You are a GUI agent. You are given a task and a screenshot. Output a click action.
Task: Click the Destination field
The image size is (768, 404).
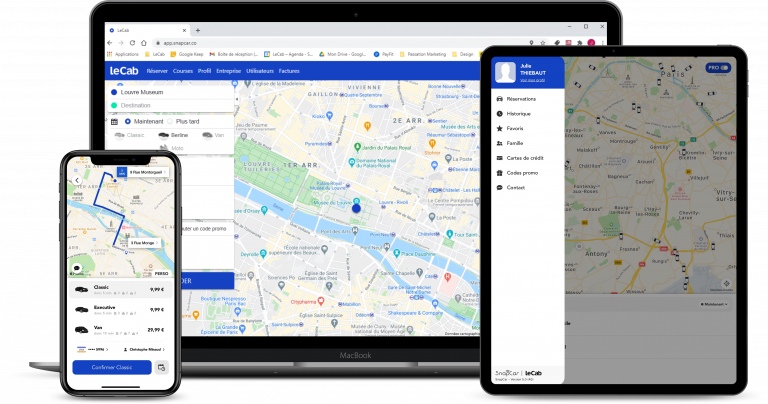tap(170, 105)
